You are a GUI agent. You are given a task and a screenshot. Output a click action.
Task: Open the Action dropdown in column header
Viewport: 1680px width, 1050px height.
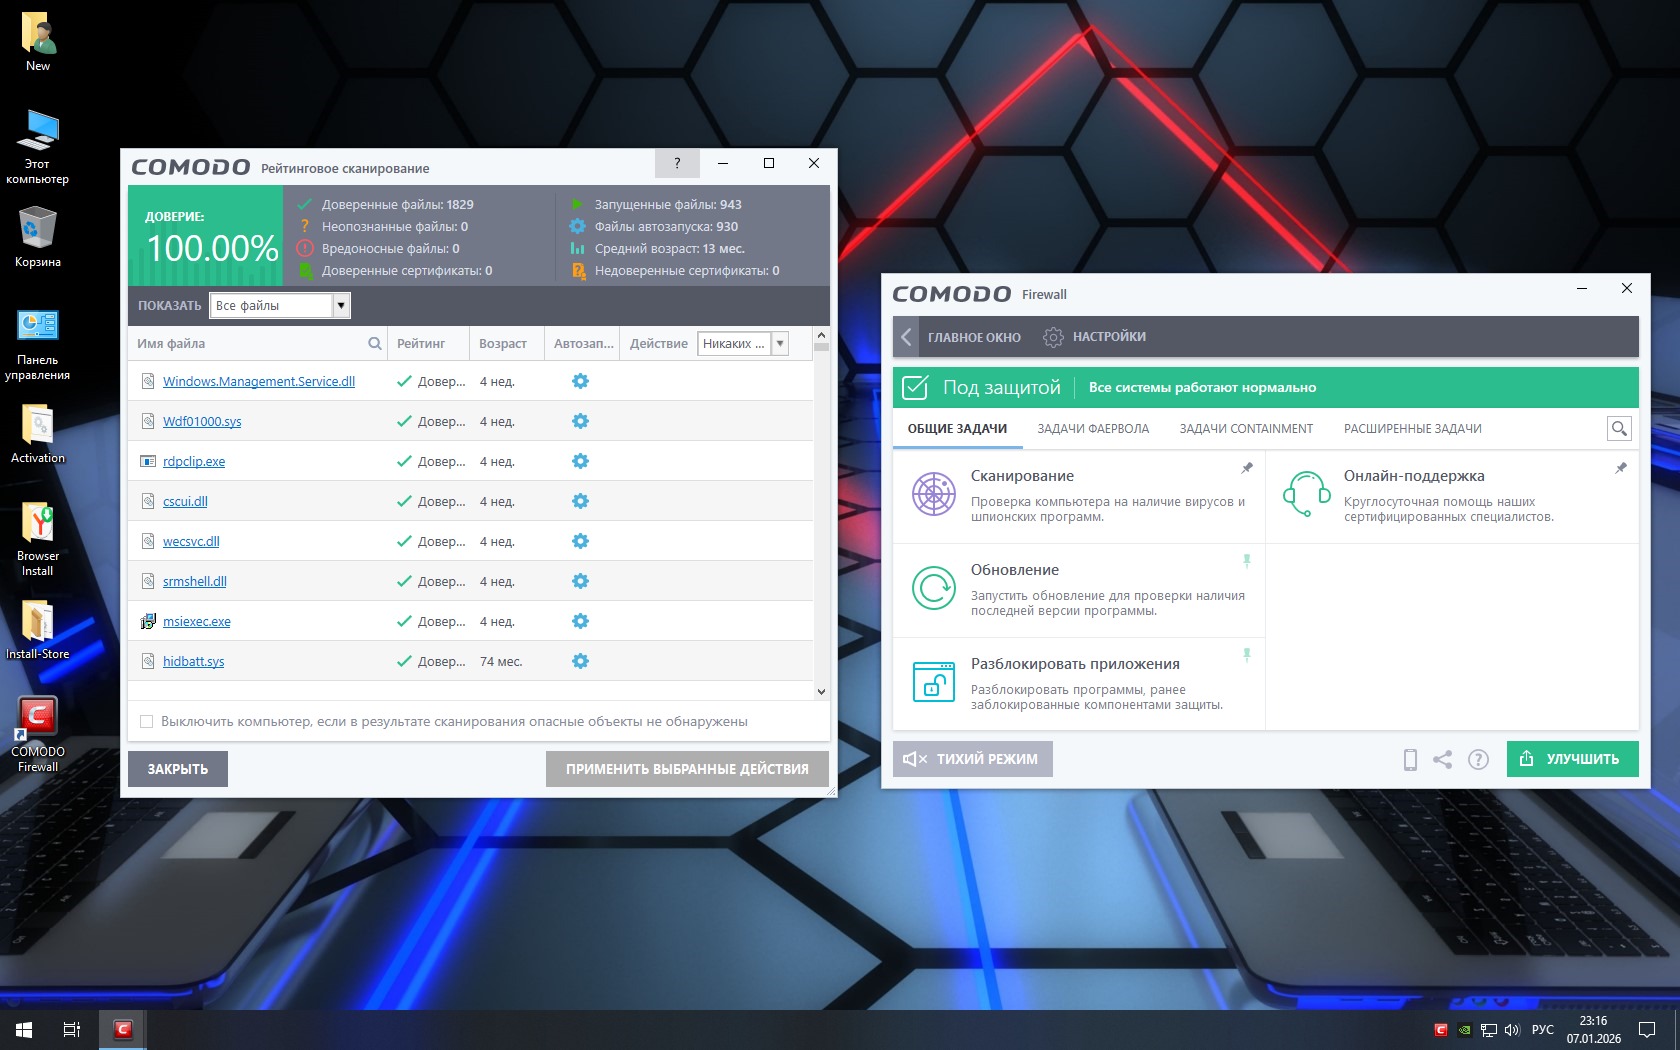(x=780, y=344)
